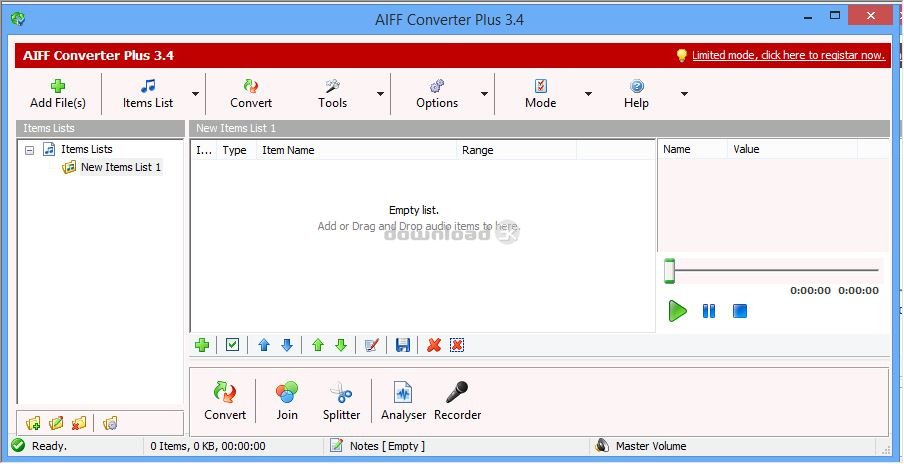904x464 pixels.
Task: Click the Add File(s) toolbar button
Action: 58,94
